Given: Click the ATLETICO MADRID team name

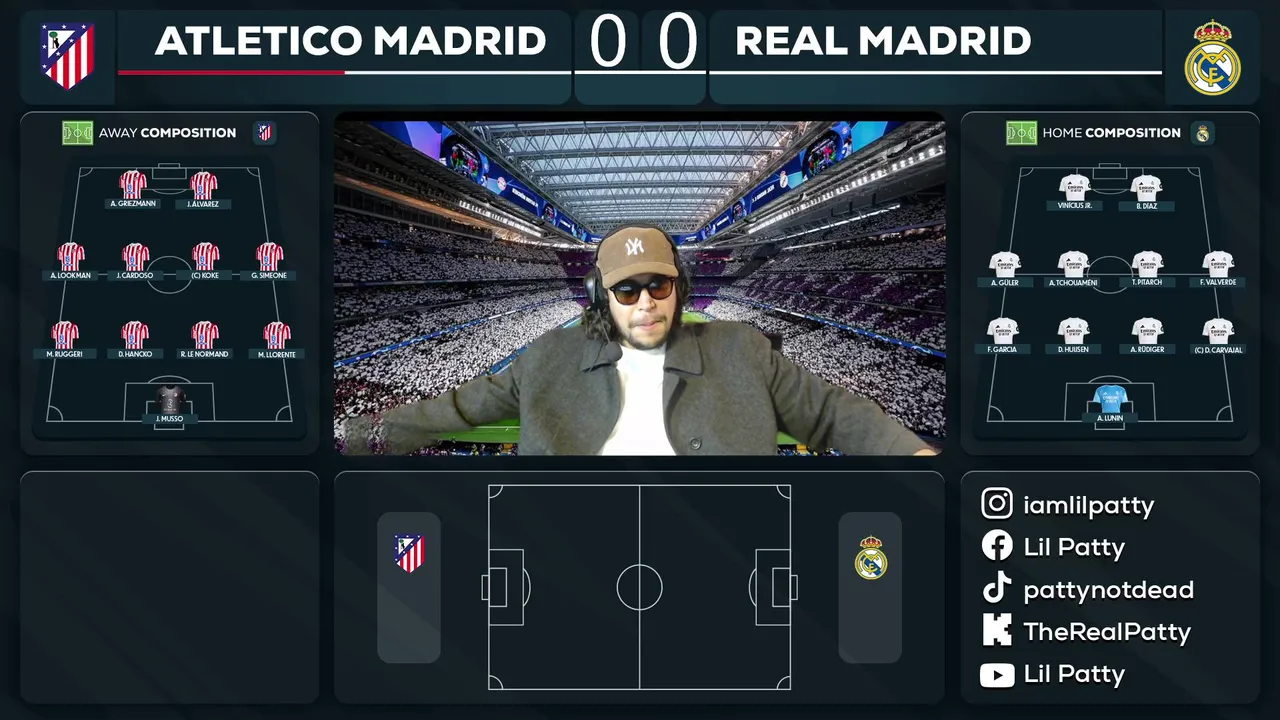Looking at the screenshot, I should 350,41.
